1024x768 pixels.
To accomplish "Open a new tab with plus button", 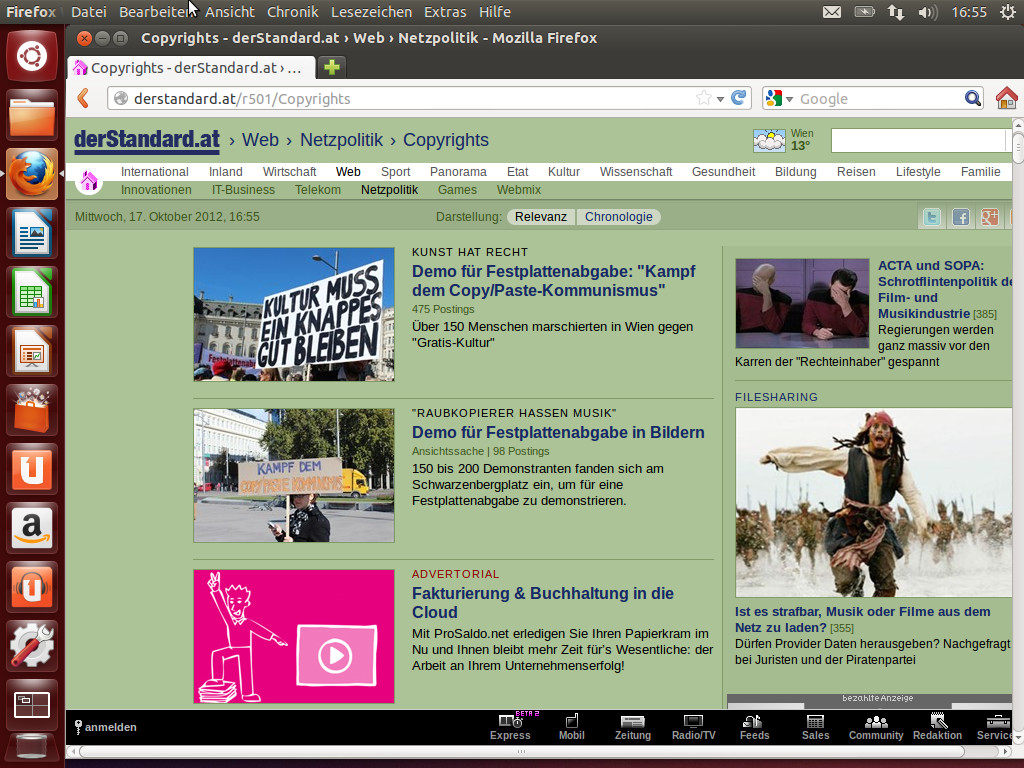I will 332,67.
